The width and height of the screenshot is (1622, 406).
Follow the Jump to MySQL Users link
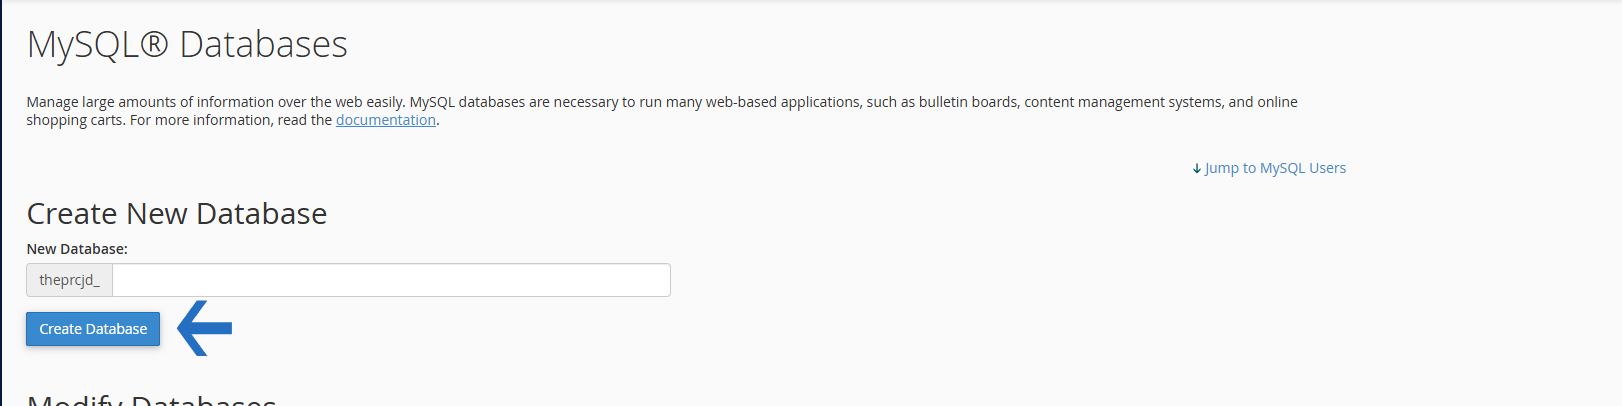[x=1275, y=168]
